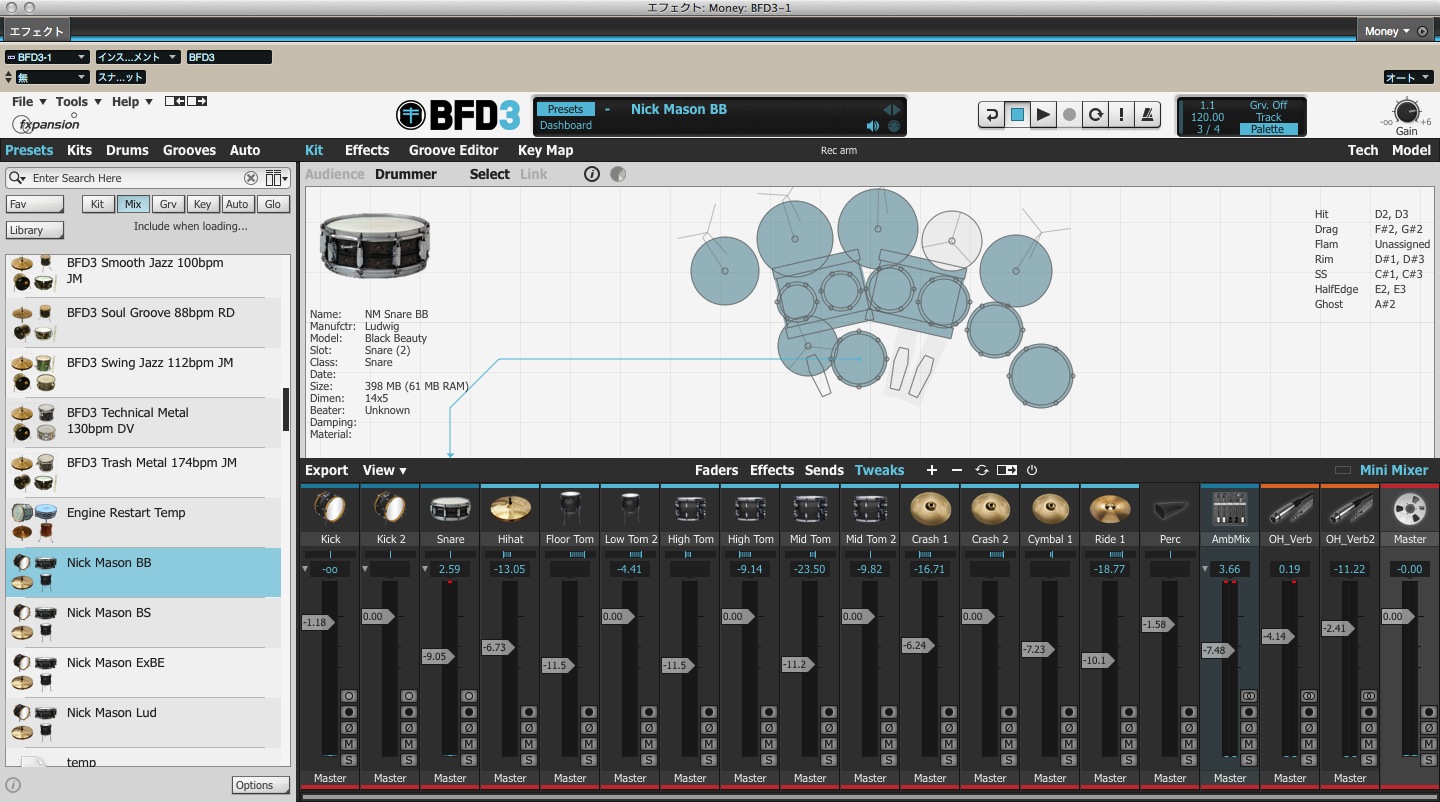Image resolution: width=1440 pixels, height=802 pixels.
Task: Click the Snare channel fader handle
Action: coord(439,657)
